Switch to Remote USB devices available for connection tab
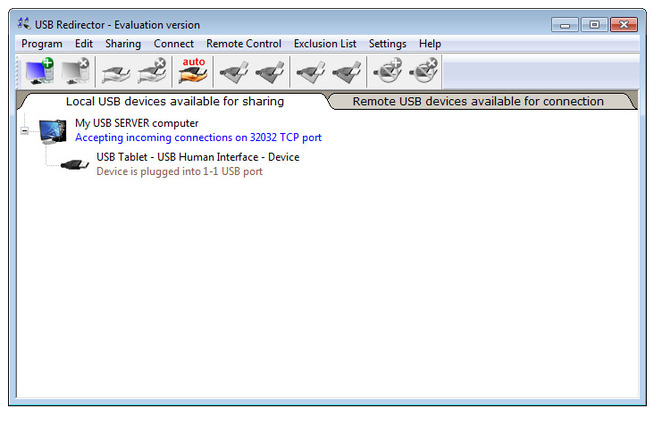 pos(478,101)
